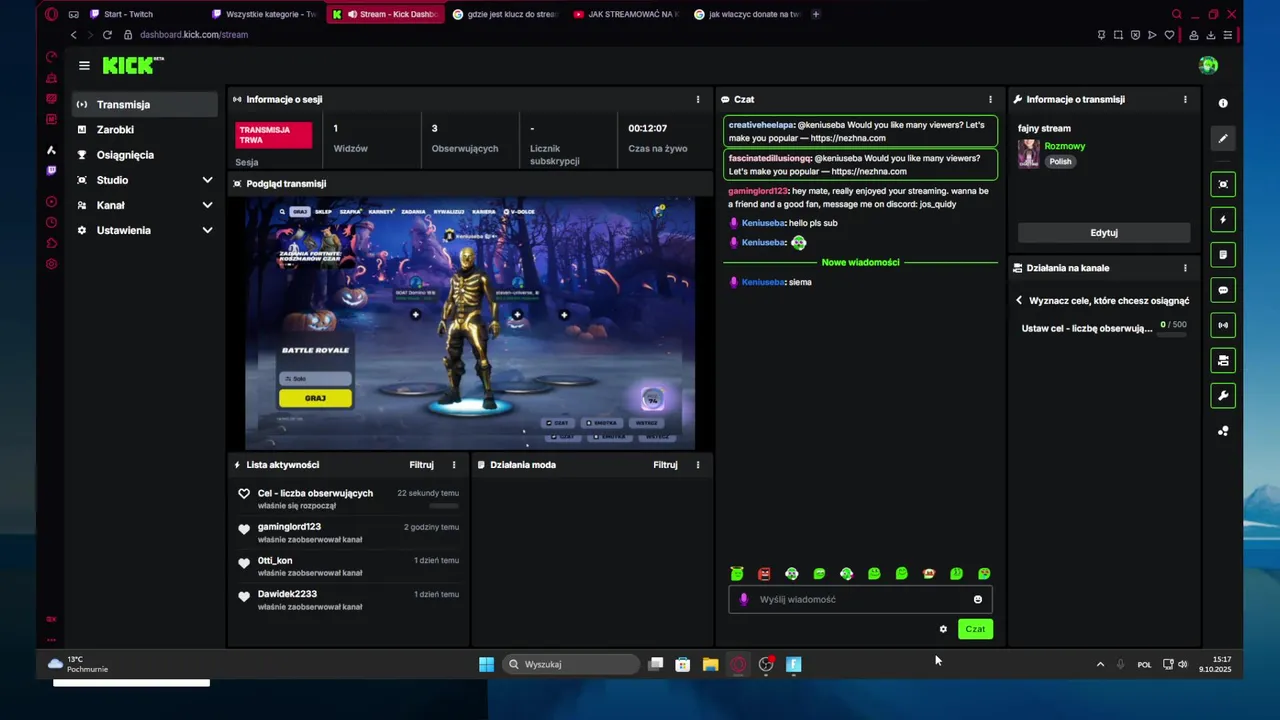Toggle the note list widget icon
This screenshot has height=720, width=1280.
tap(1223, 255)
